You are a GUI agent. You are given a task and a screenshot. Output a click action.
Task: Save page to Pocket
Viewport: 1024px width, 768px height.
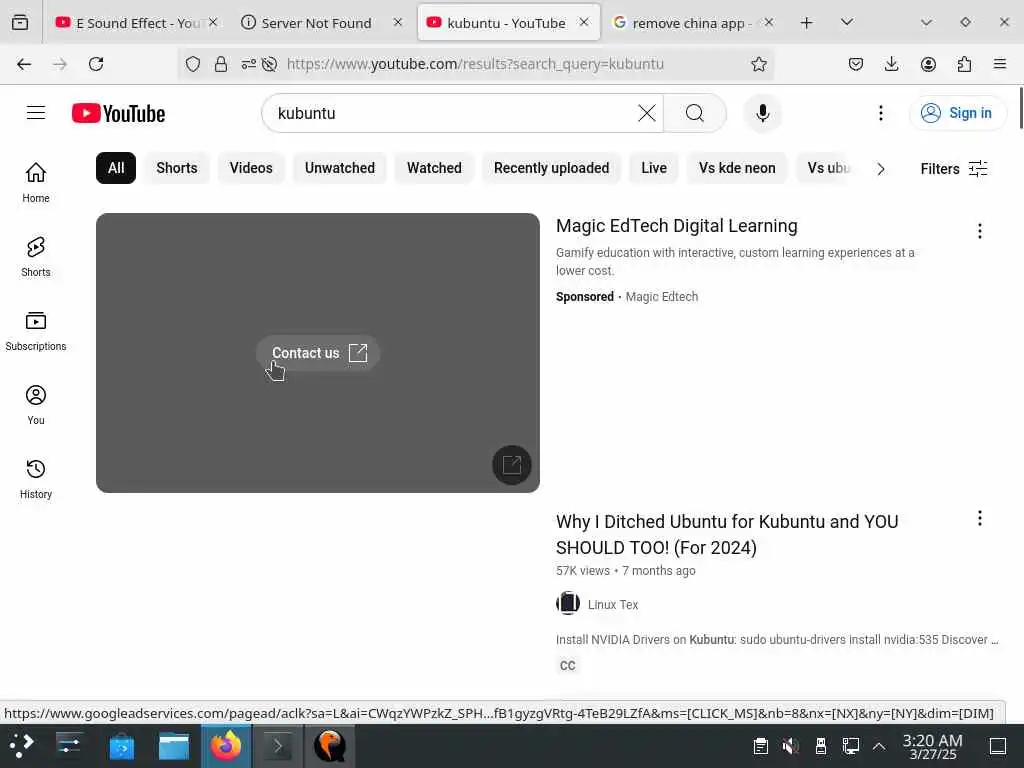click(856, 64)
